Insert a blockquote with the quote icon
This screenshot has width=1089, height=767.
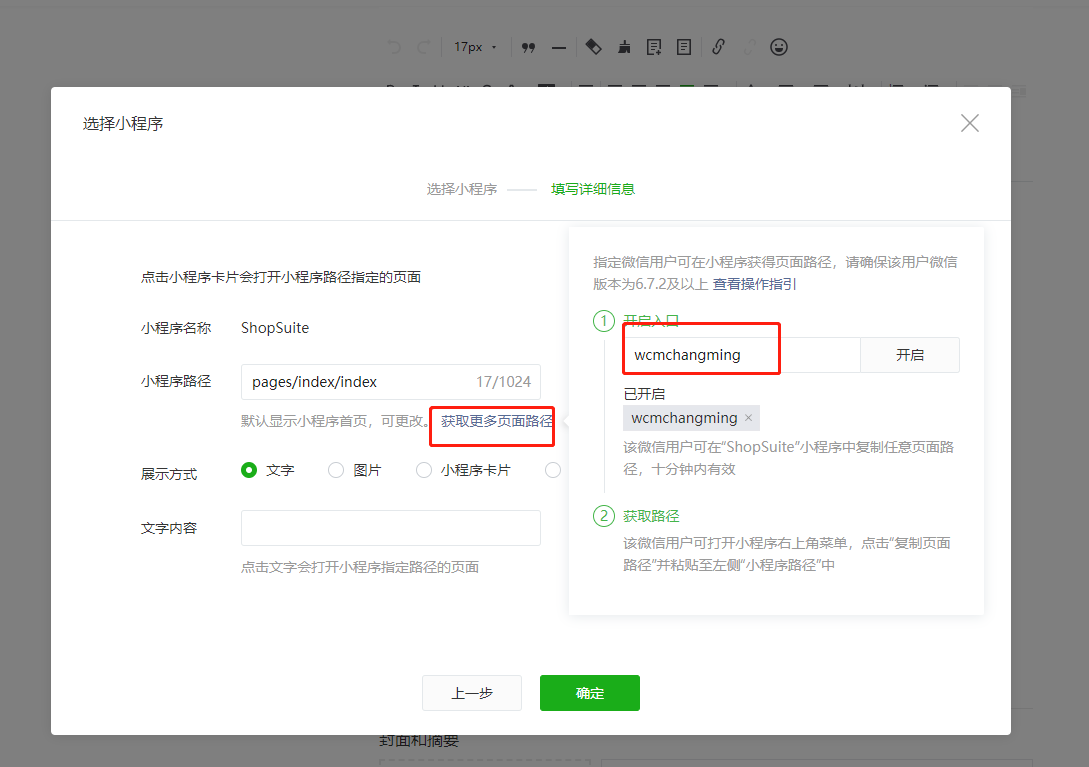click(x=529, y=47)
